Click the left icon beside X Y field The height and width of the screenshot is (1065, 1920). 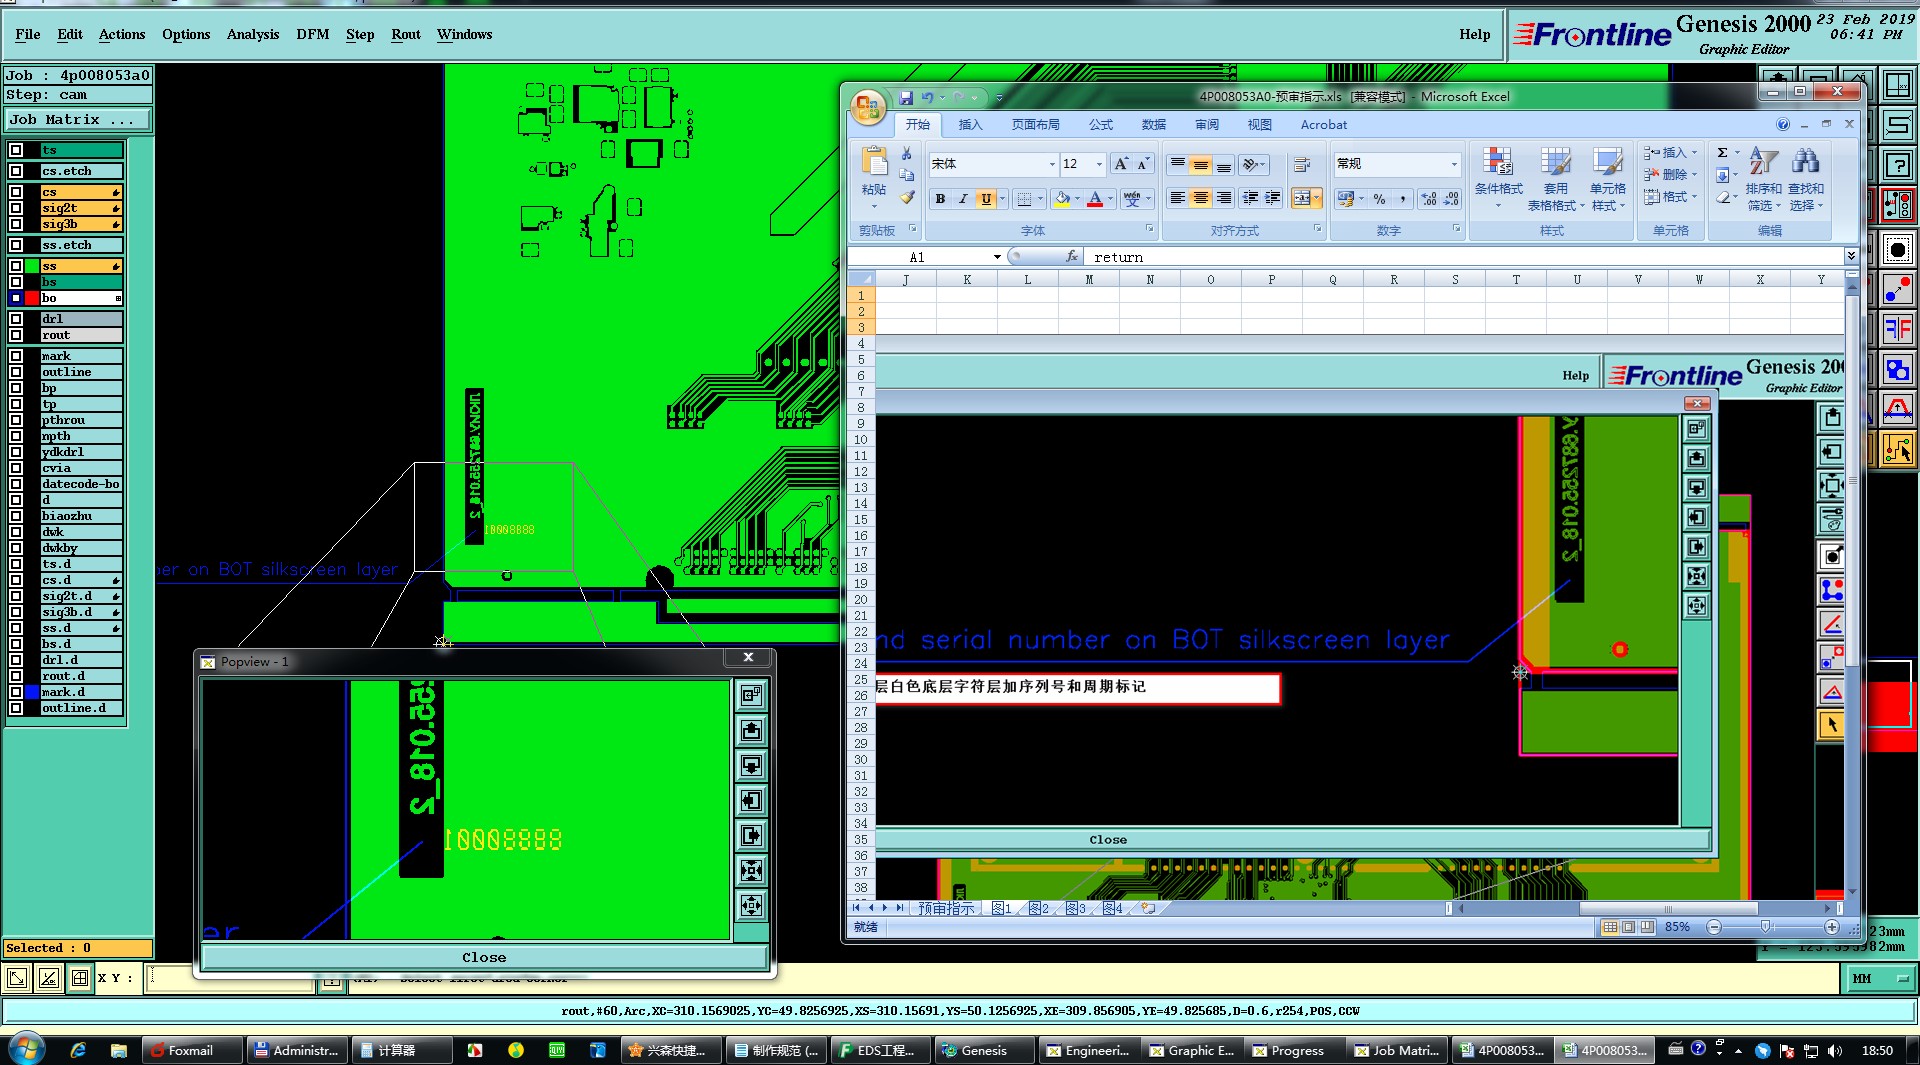pyautogui.click(x=17, y=978)
